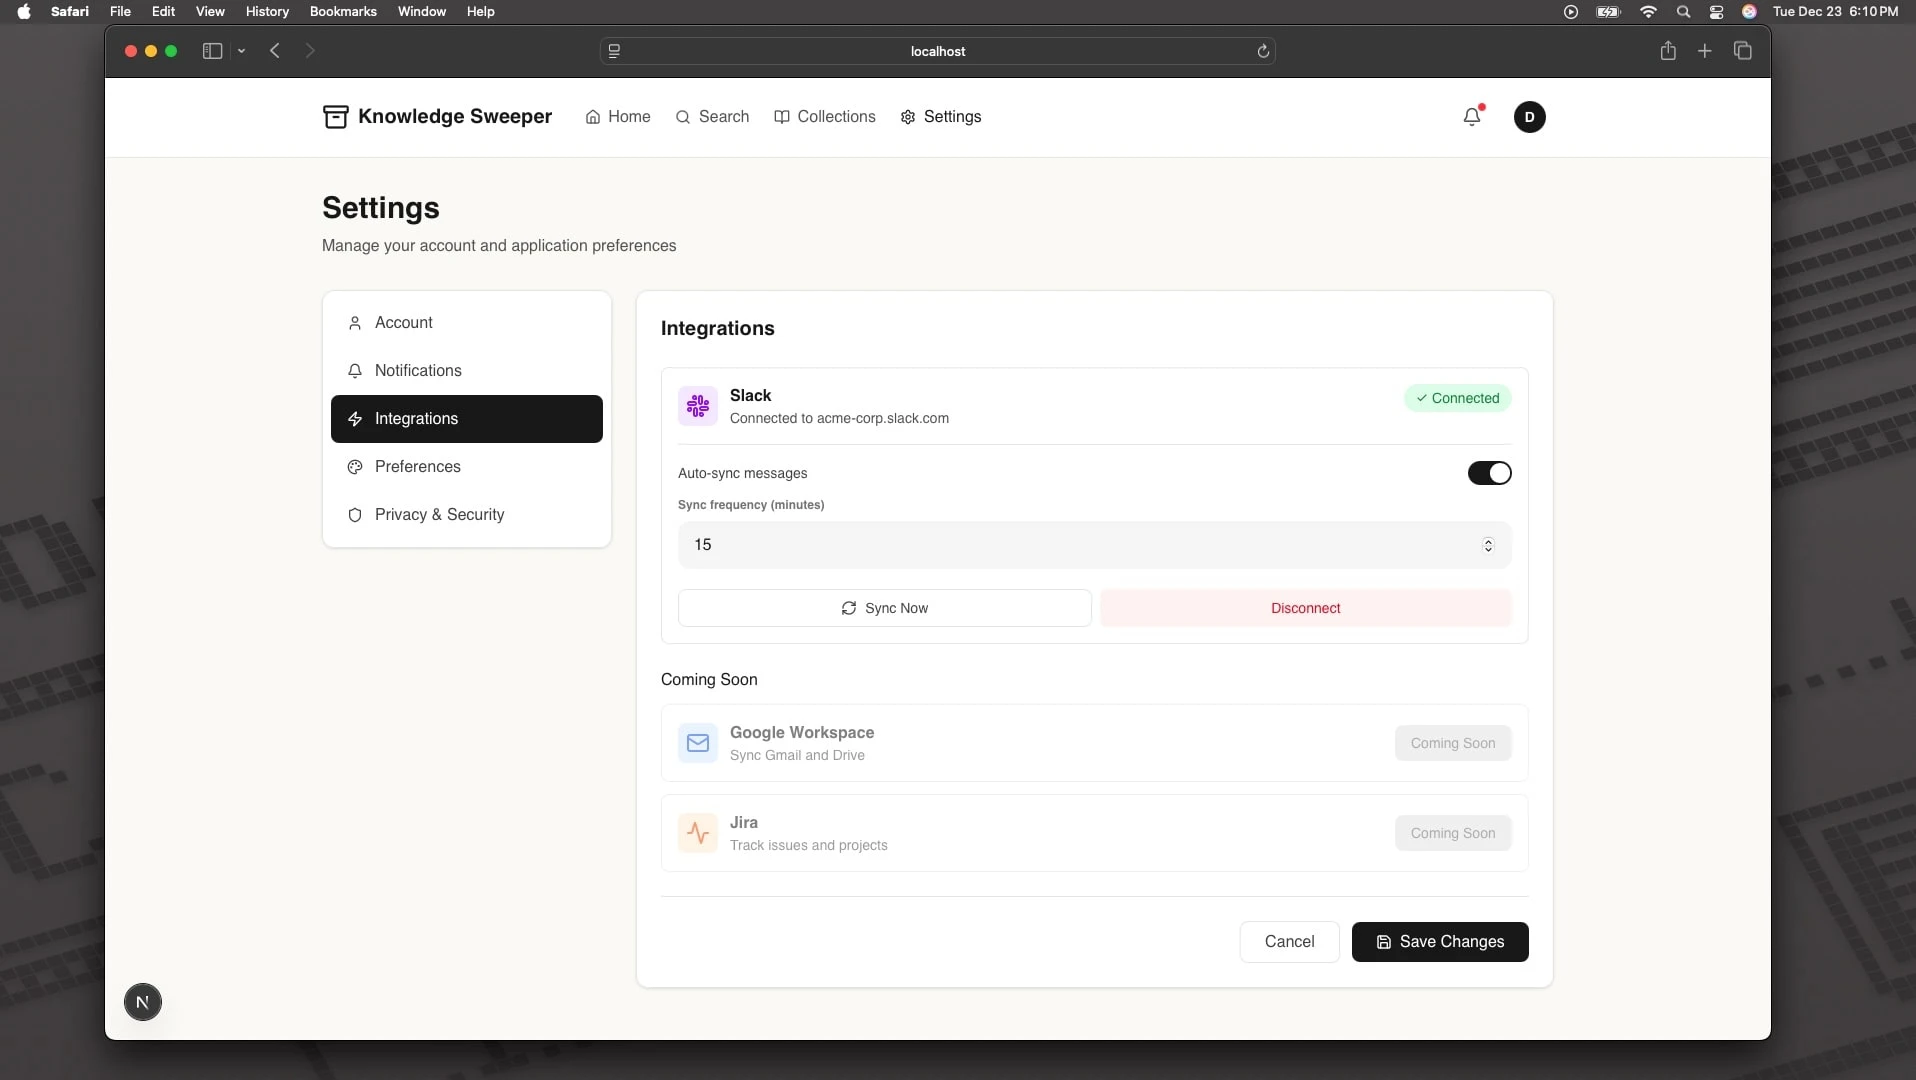Open the Apple menu
This screenshot has width=1916, height=1080.
[x=24, y=12]
